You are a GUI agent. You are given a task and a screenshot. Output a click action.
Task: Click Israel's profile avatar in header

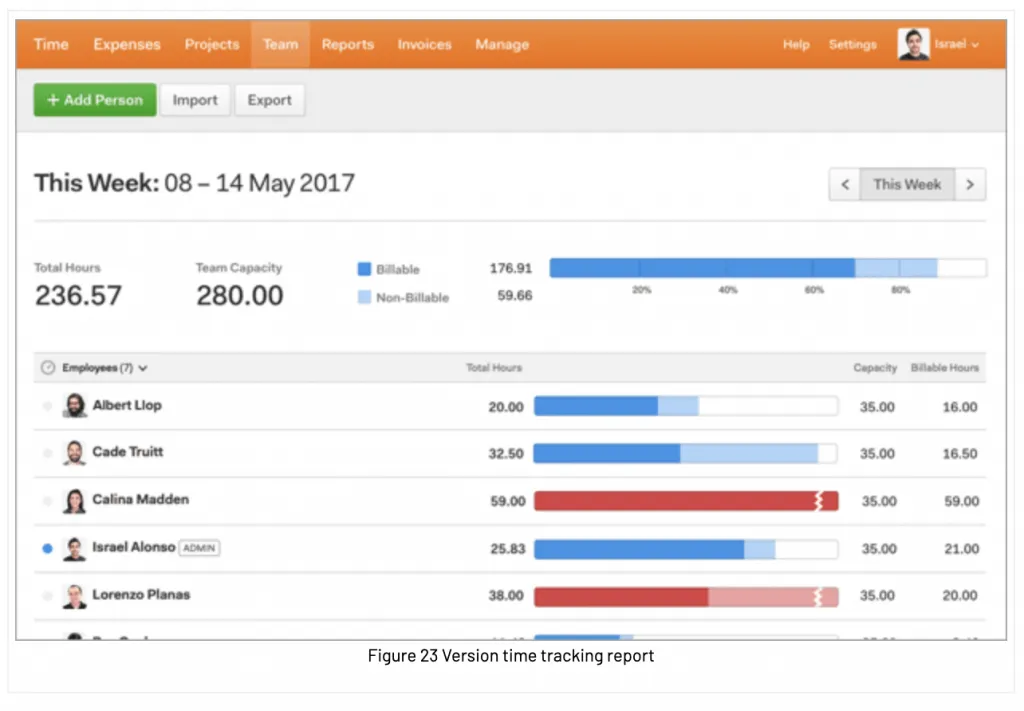(913, 44)
